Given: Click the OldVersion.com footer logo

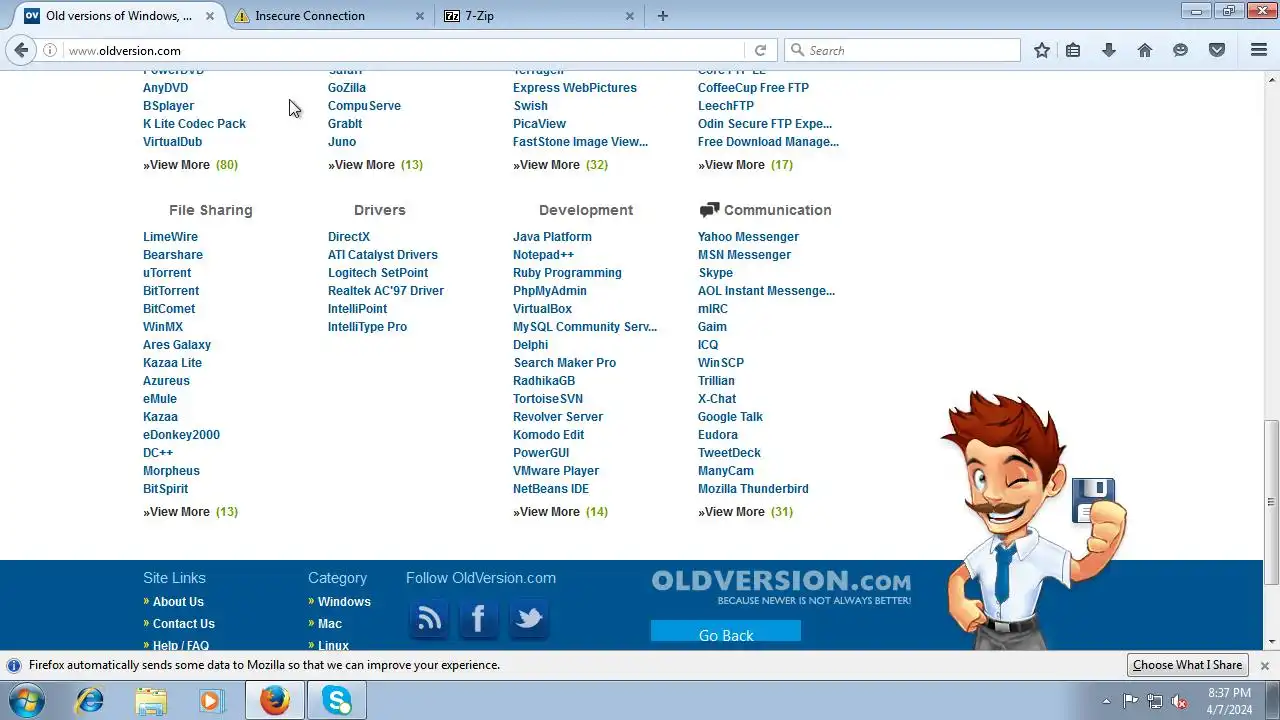Looking at the screenshot, I should [x=781, y=587].
